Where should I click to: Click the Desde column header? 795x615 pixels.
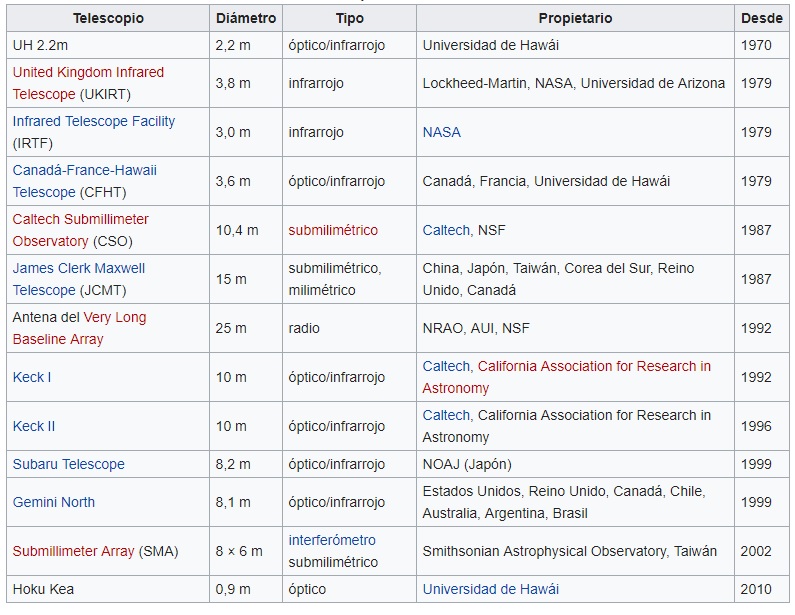tap(762, 18)
